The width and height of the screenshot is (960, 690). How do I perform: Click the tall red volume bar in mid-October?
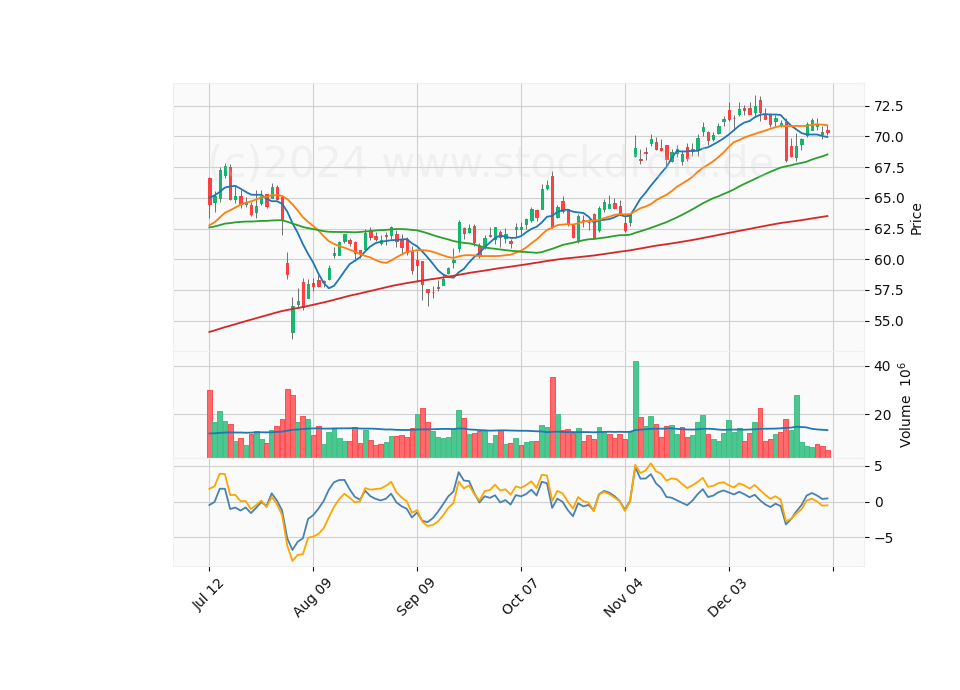click(553, 417)
